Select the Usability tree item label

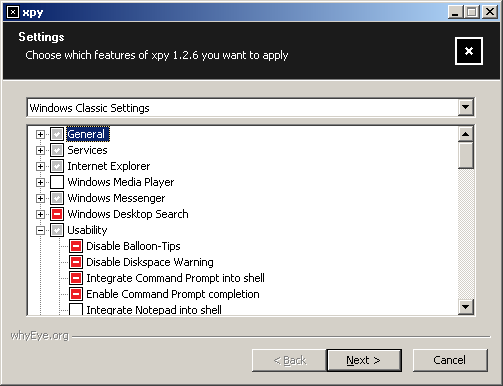point(87,230)
